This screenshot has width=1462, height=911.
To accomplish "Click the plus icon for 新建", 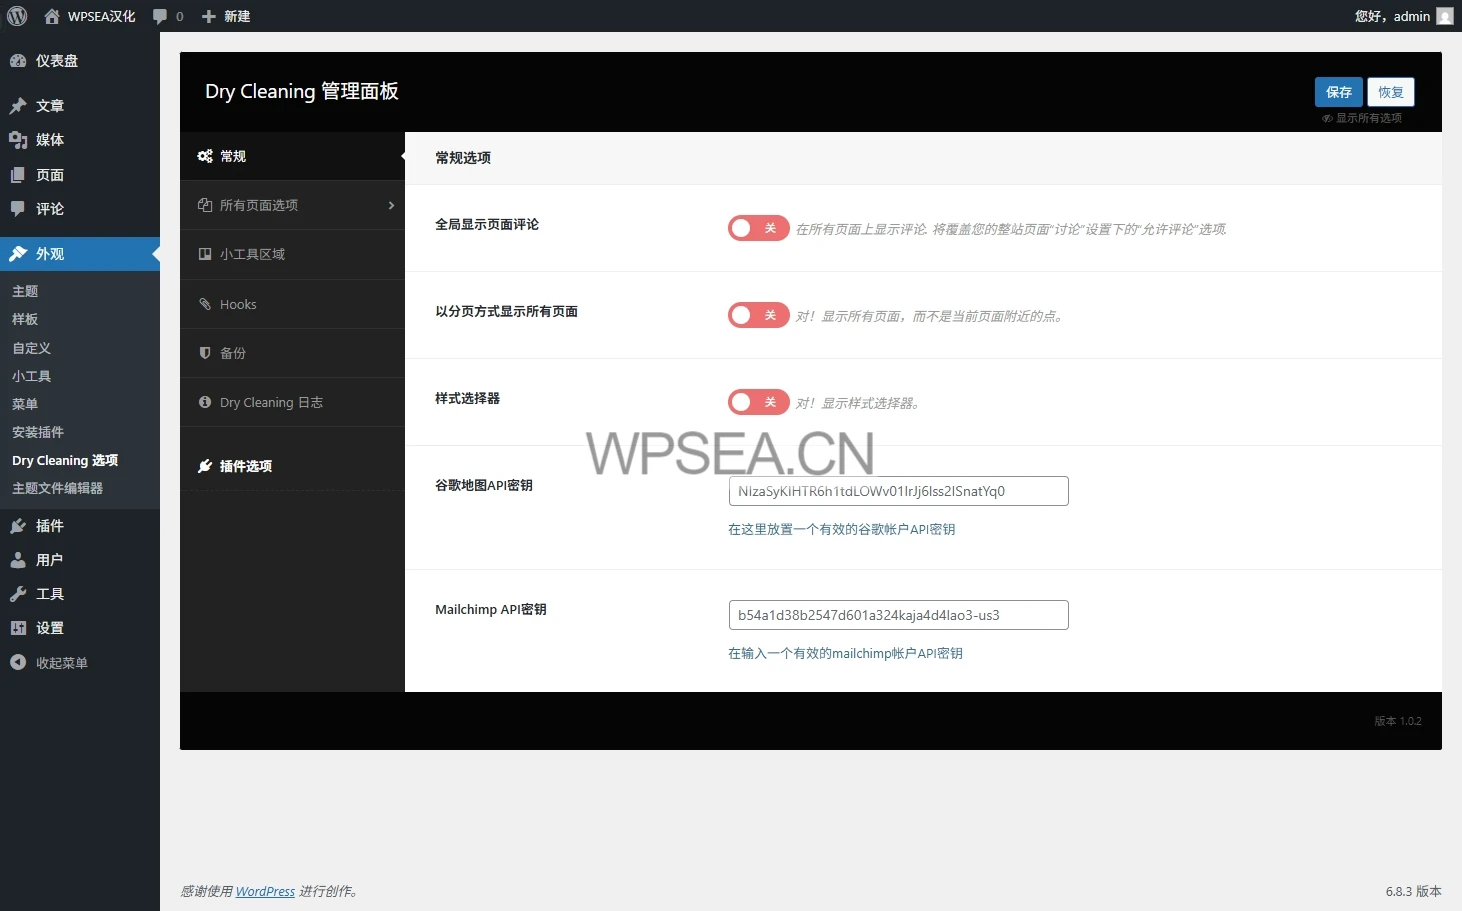I will pos(208,16).
